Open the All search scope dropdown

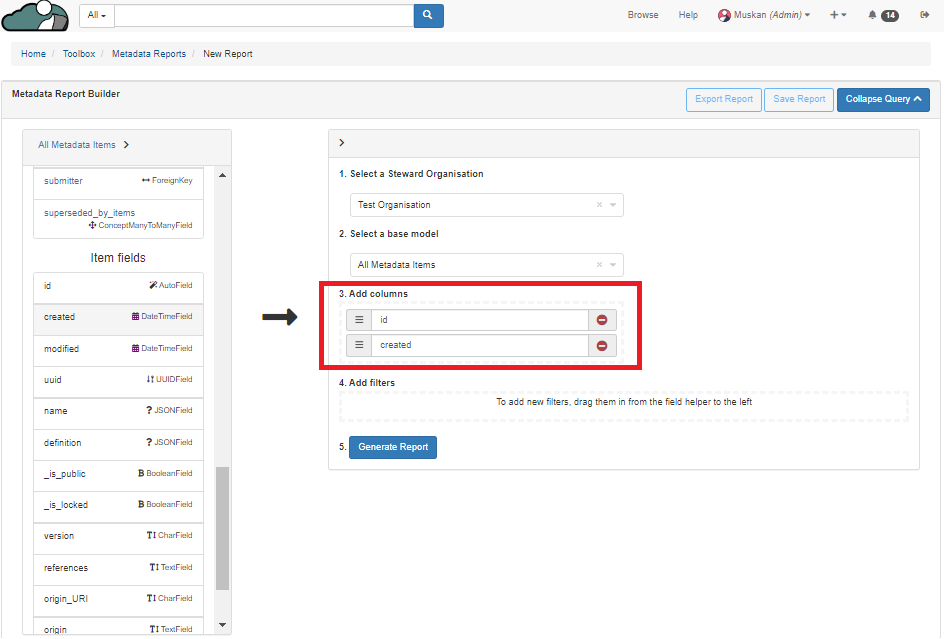pos(97,15)
